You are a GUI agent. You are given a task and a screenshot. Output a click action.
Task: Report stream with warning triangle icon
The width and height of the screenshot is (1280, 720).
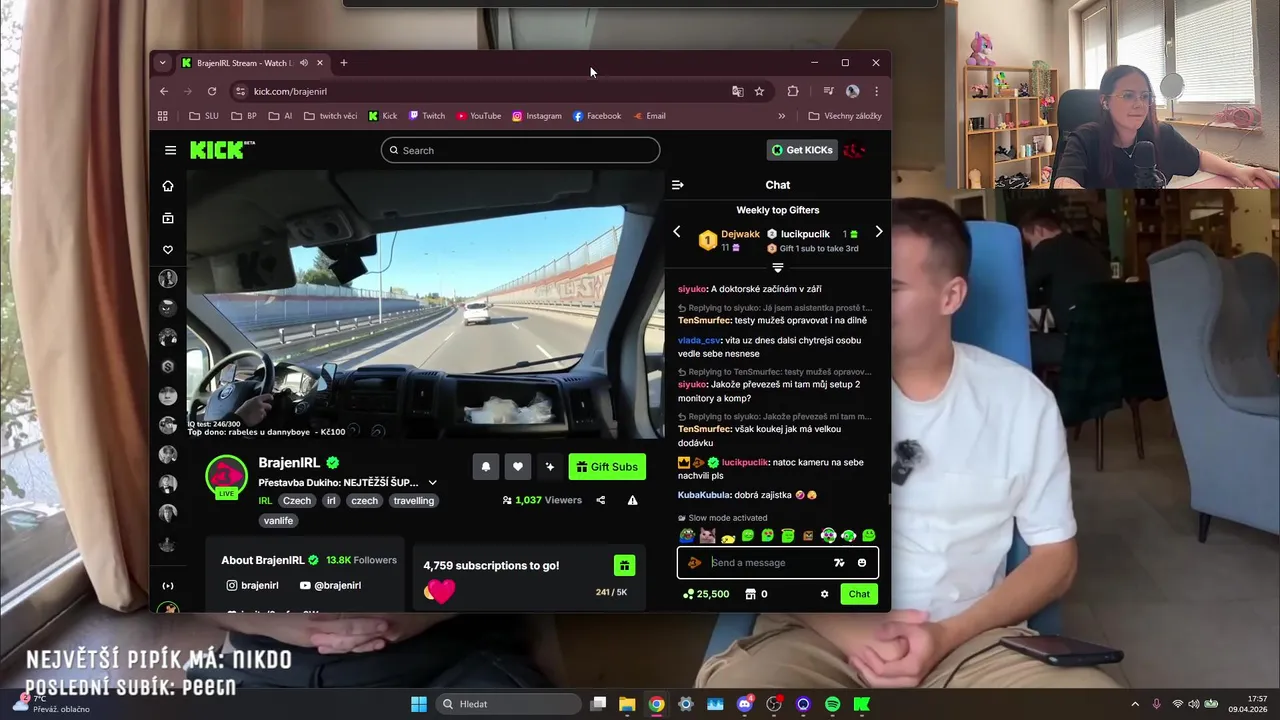pos(632,500)
